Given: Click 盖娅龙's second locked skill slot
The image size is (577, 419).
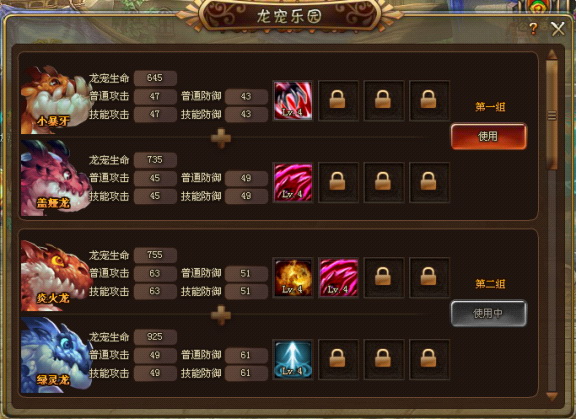Looking at the screenshot, I should 384,182.
